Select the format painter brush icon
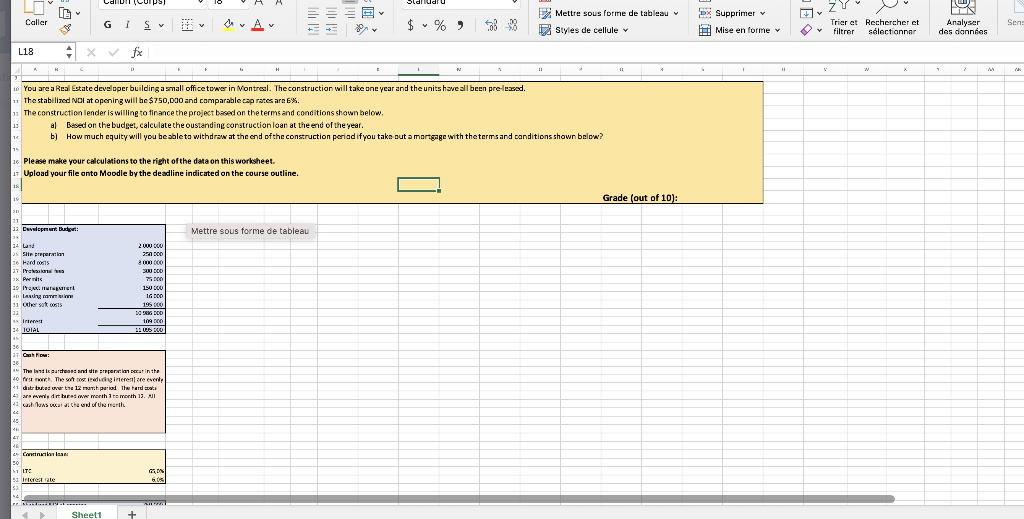 [x=65, y=29]
